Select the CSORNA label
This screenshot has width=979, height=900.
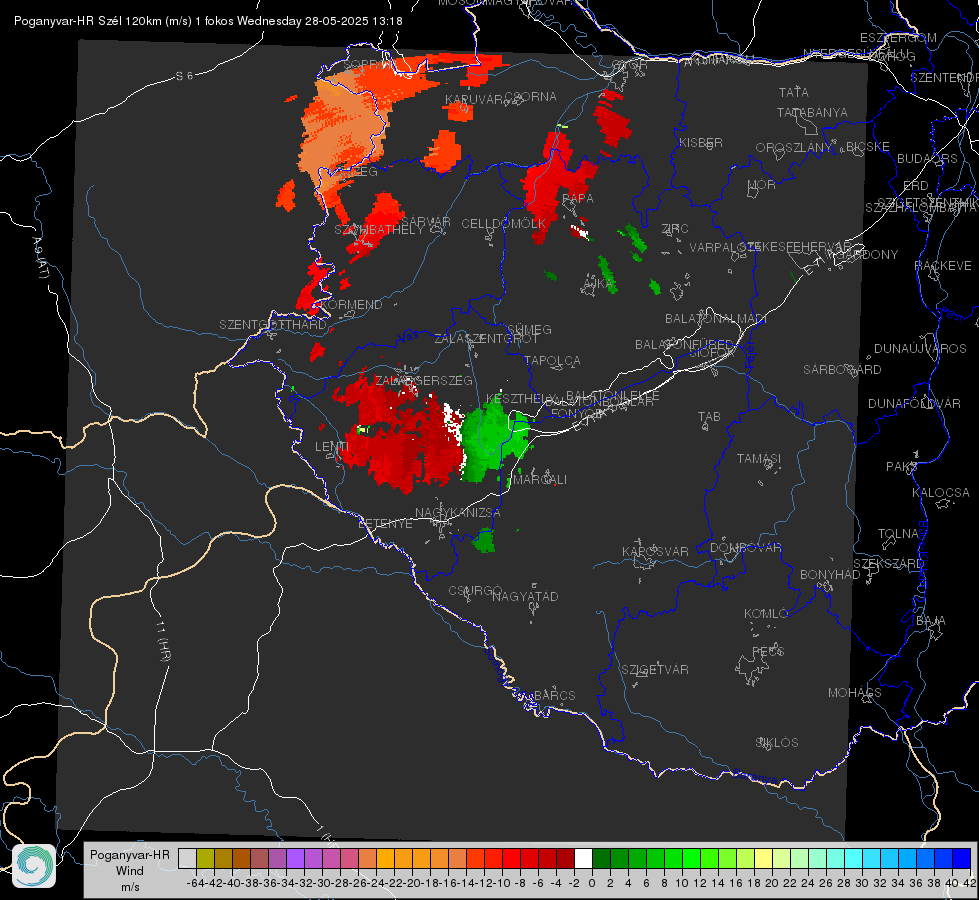[x=530, y=97]
